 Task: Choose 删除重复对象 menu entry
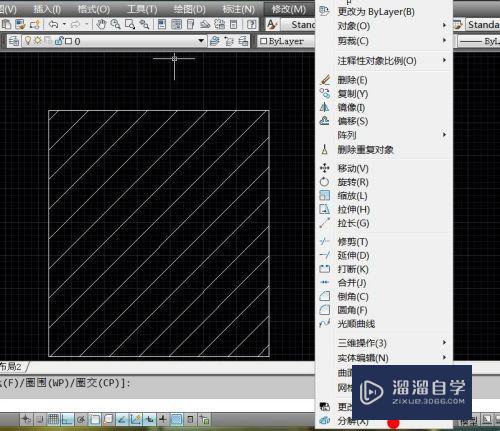(x=383, y=149)
